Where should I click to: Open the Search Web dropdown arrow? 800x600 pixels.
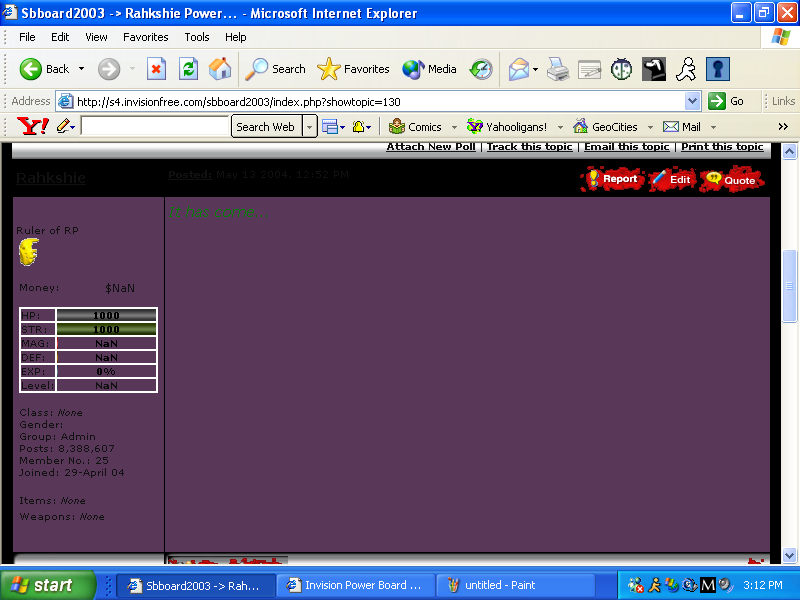pyautogui.click(x=310, y=127)
